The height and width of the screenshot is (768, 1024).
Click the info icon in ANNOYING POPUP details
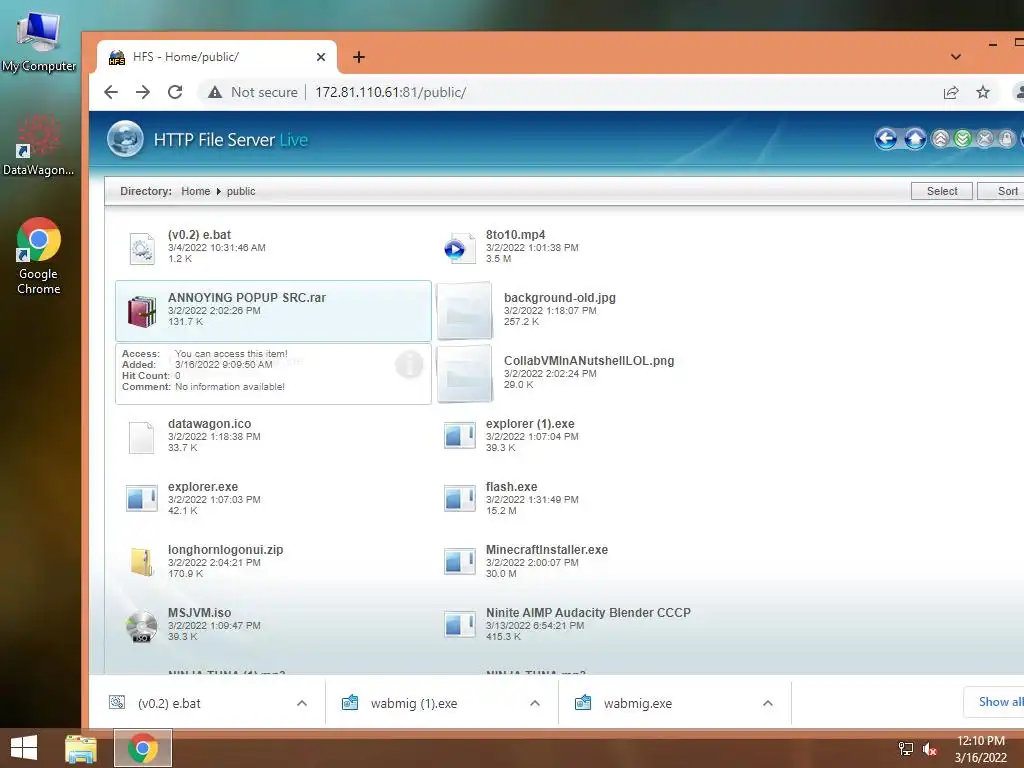[409, 364]
